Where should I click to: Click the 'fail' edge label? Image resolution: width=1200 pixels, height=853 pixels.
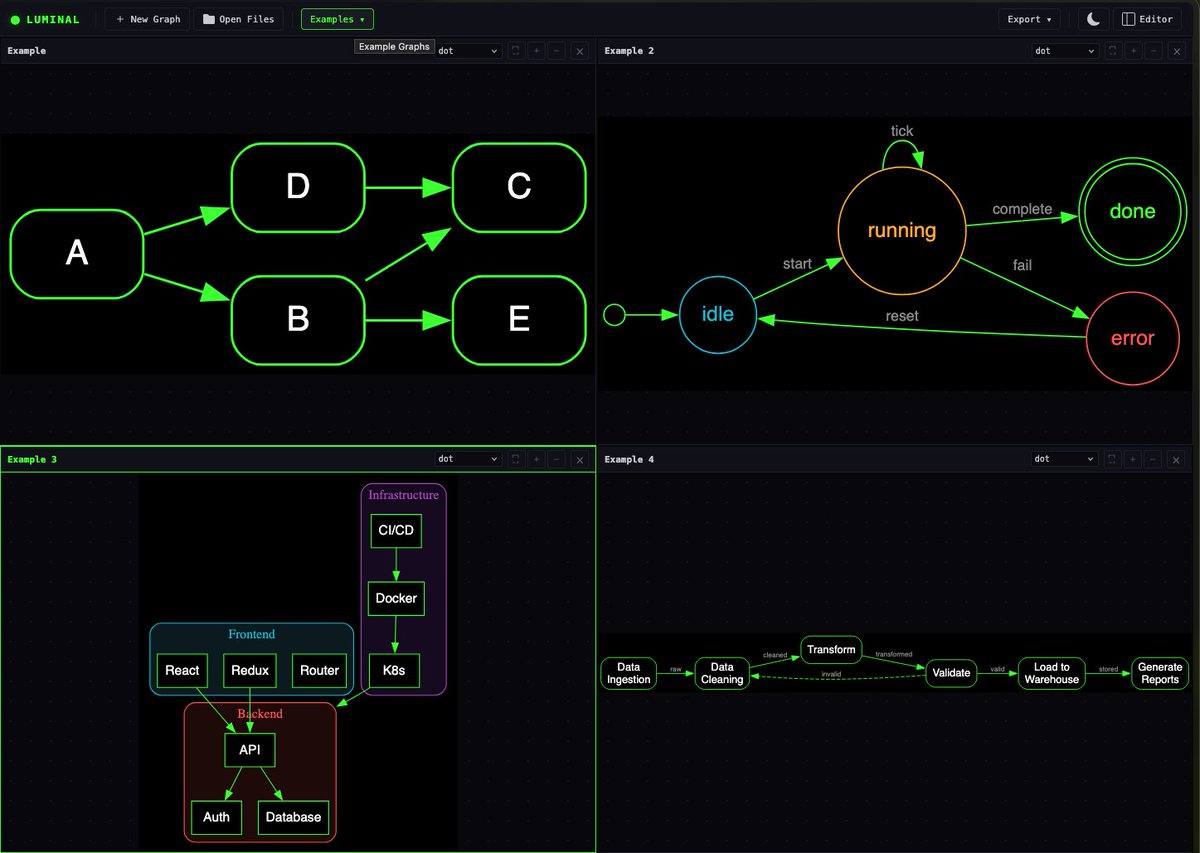point(1022,265)
